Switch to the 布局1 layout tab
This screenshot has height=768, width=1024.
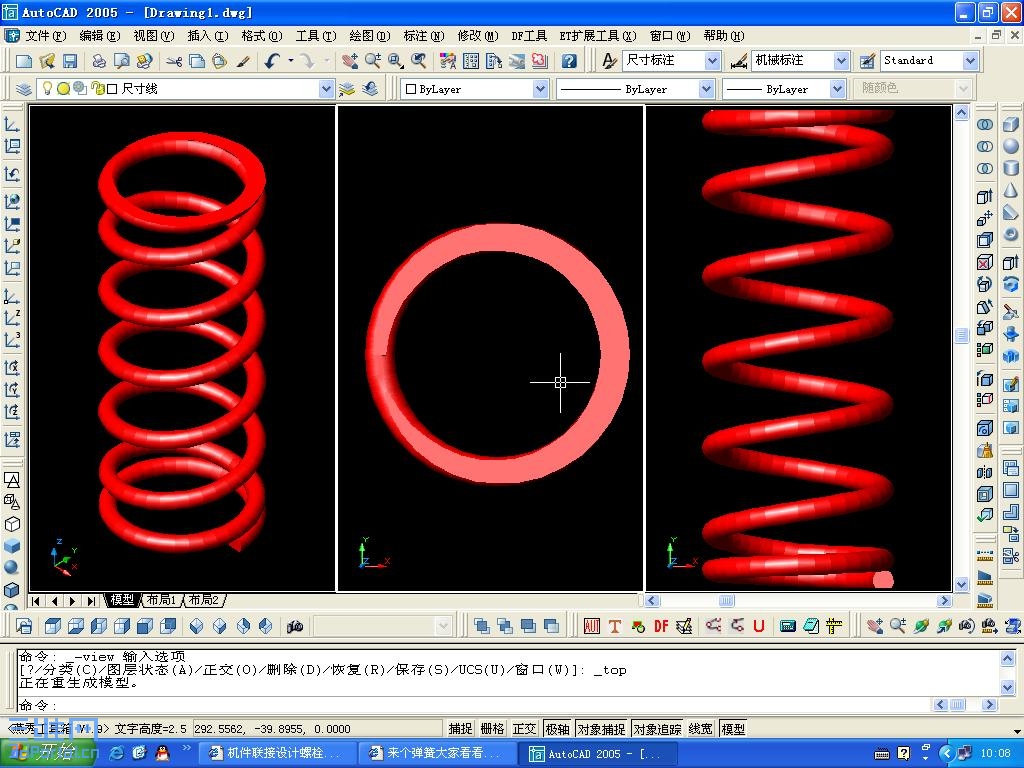[162, 600]
